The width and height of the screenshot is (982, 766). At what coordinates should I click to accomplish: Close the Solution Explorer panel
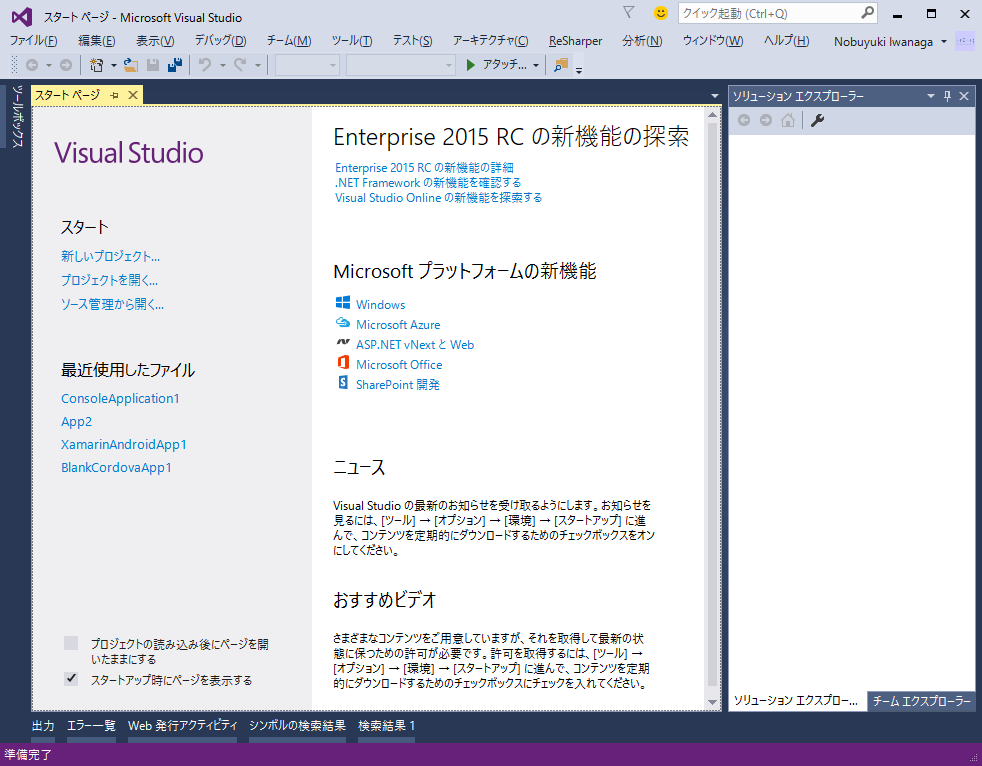pos(964,96)
